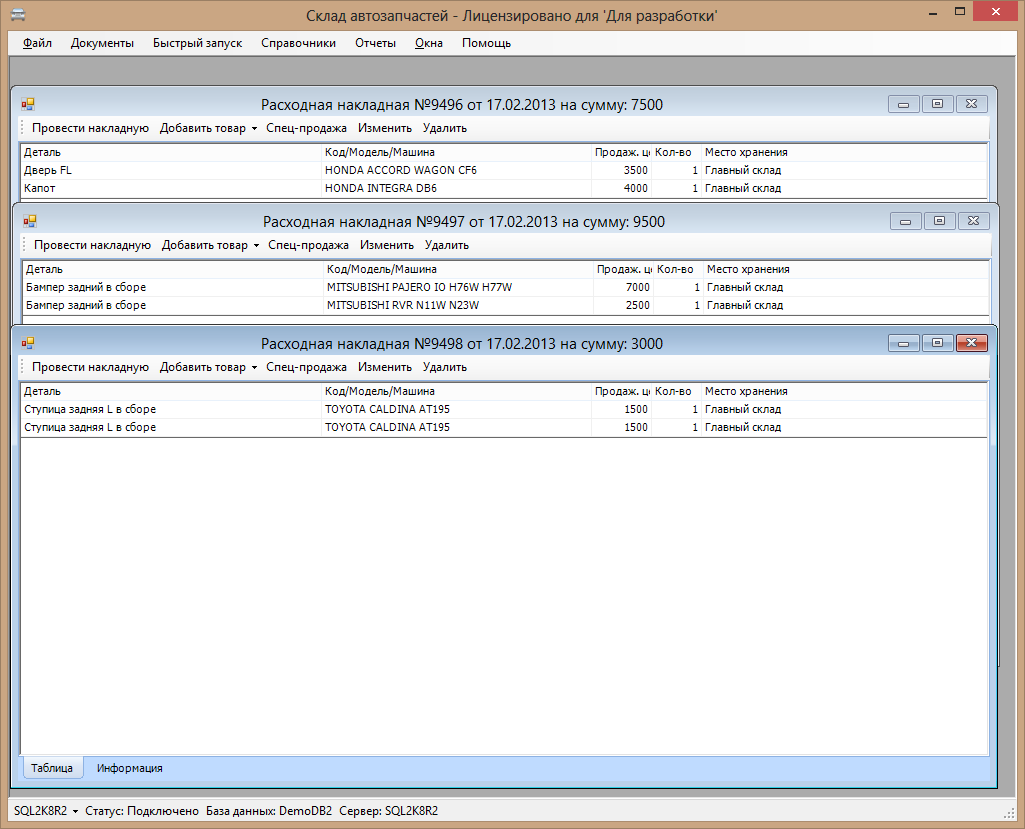Close the invoice №9498 window
The height and width of the screenshot is (829, 1025).
971,343
